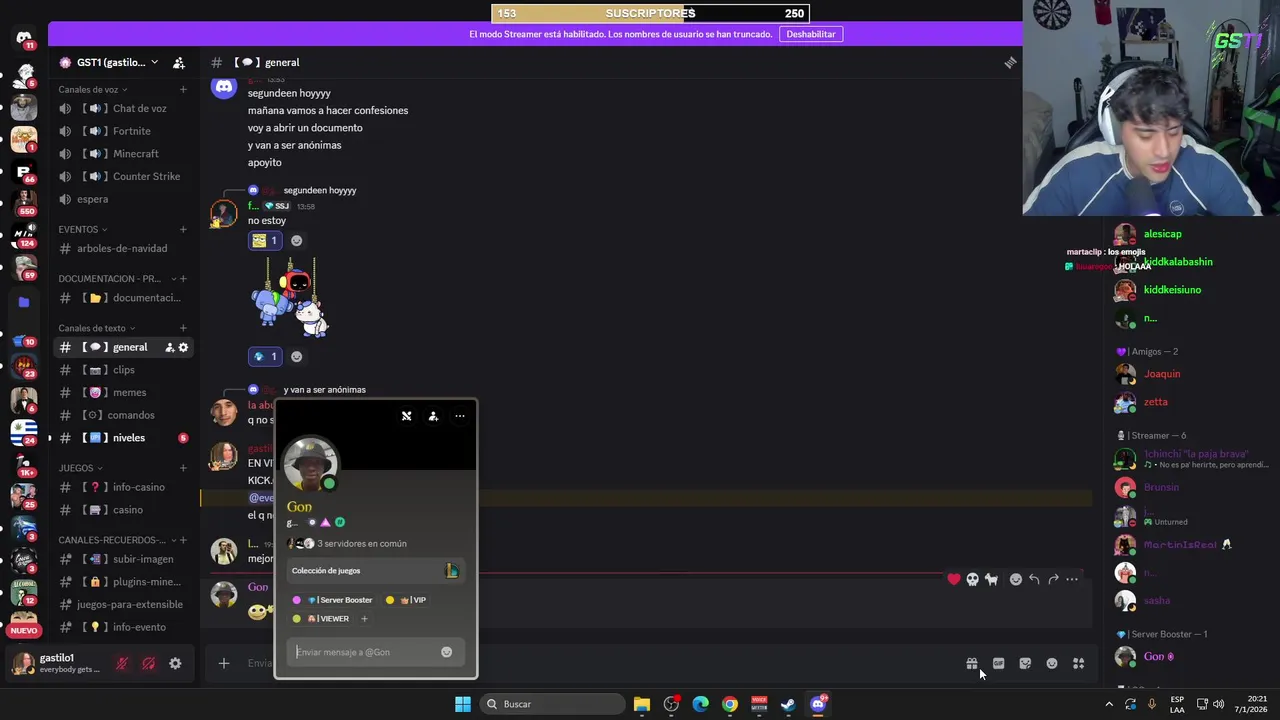The width and height of the screenshot is (1280, 720).
Task: Open Colección de juegos section
Action: click(375, 571)
